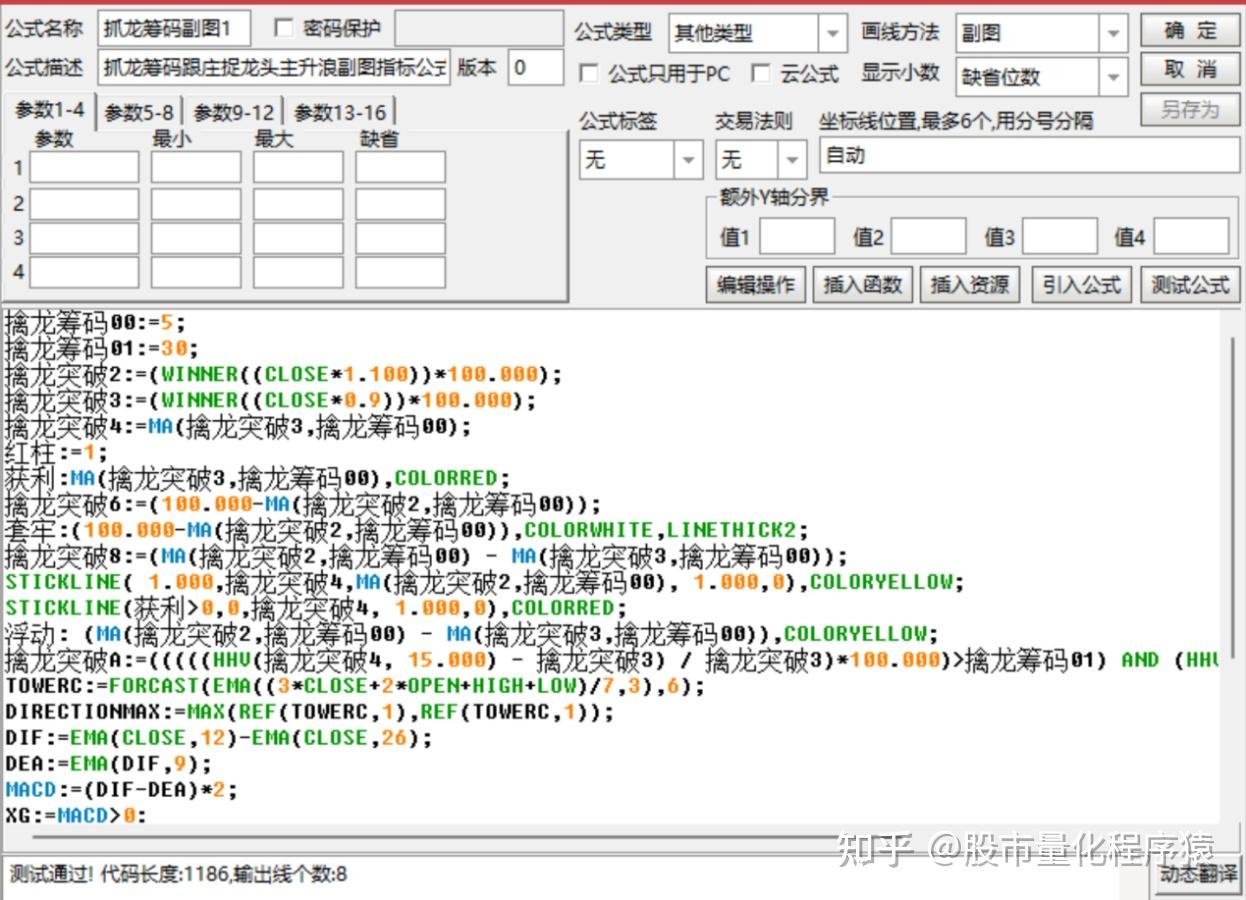The width and height of the screenshot is (1246, 900).
Task: Toggle the 云公式 checkbox
Action: (761, 73)
